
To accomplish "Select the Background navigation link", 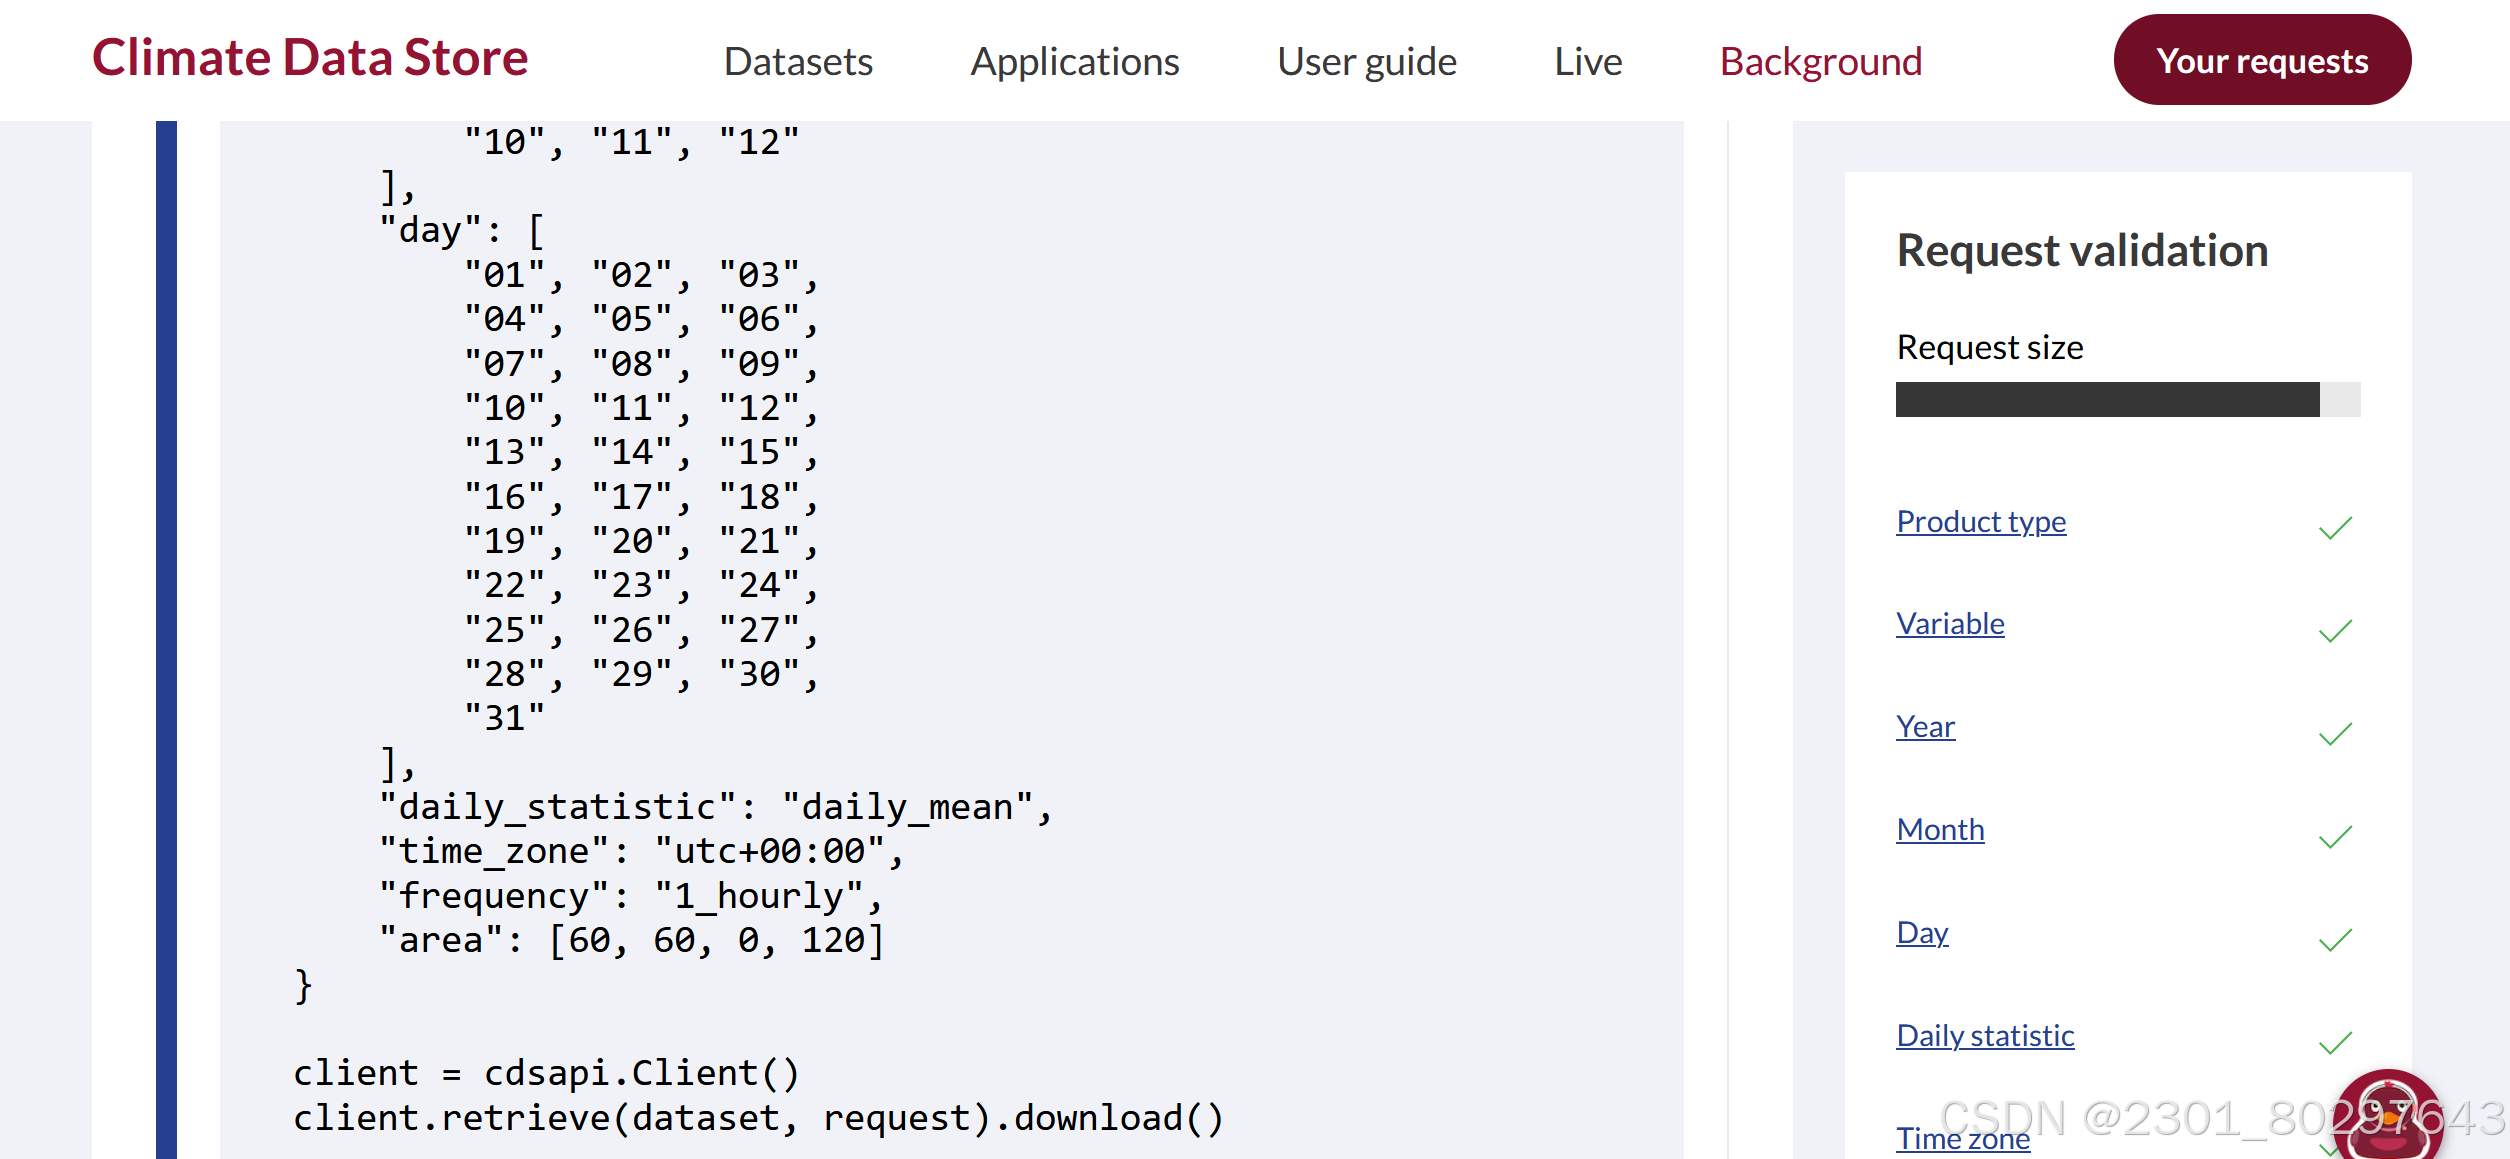I will pos(1821,62).
